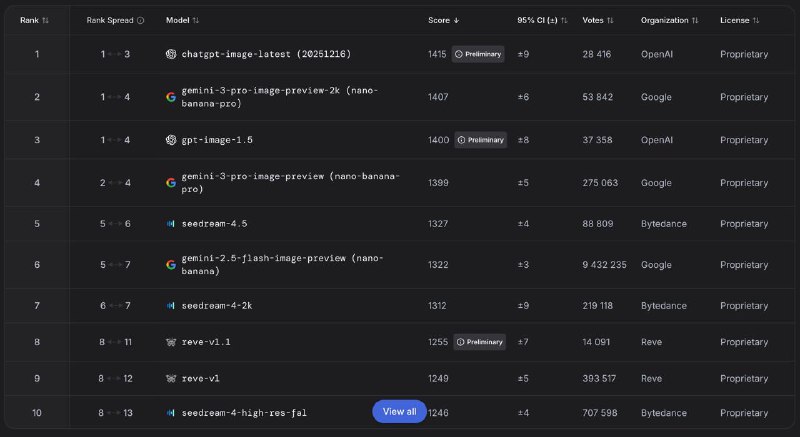Viewport: 800px width, 437px height.
Task: Open reve-v1.1 model entry
Action: point(206,342)
